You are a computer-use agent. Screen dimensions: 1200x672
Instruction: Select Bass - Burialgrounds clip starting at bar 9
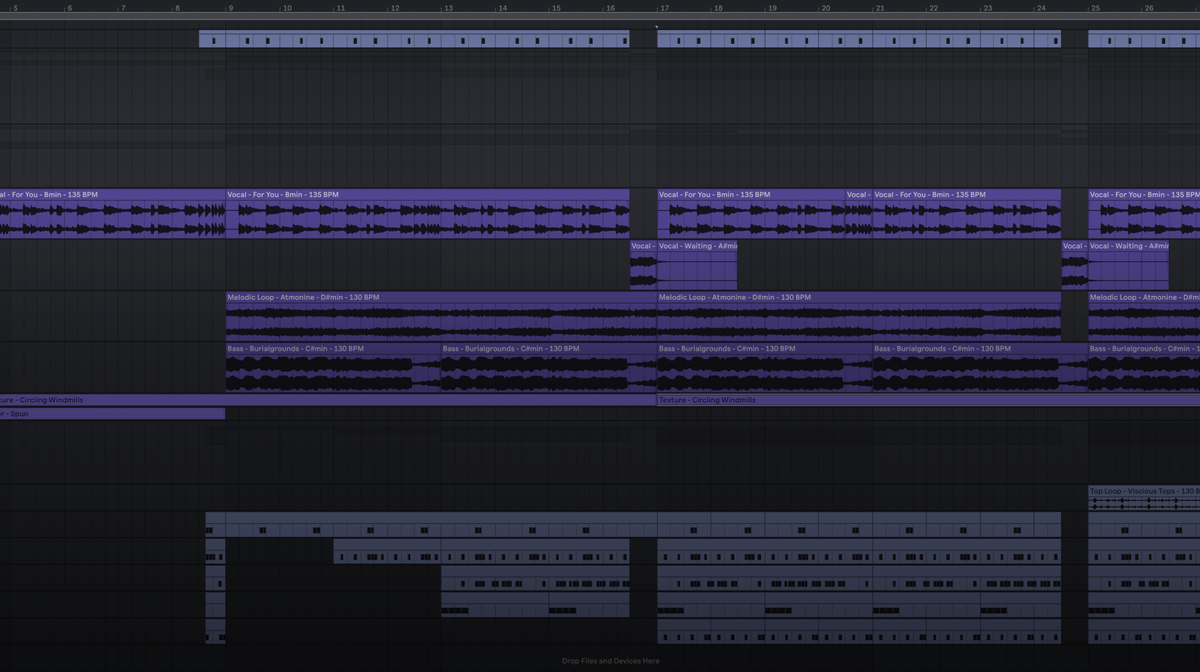(333, 368)
